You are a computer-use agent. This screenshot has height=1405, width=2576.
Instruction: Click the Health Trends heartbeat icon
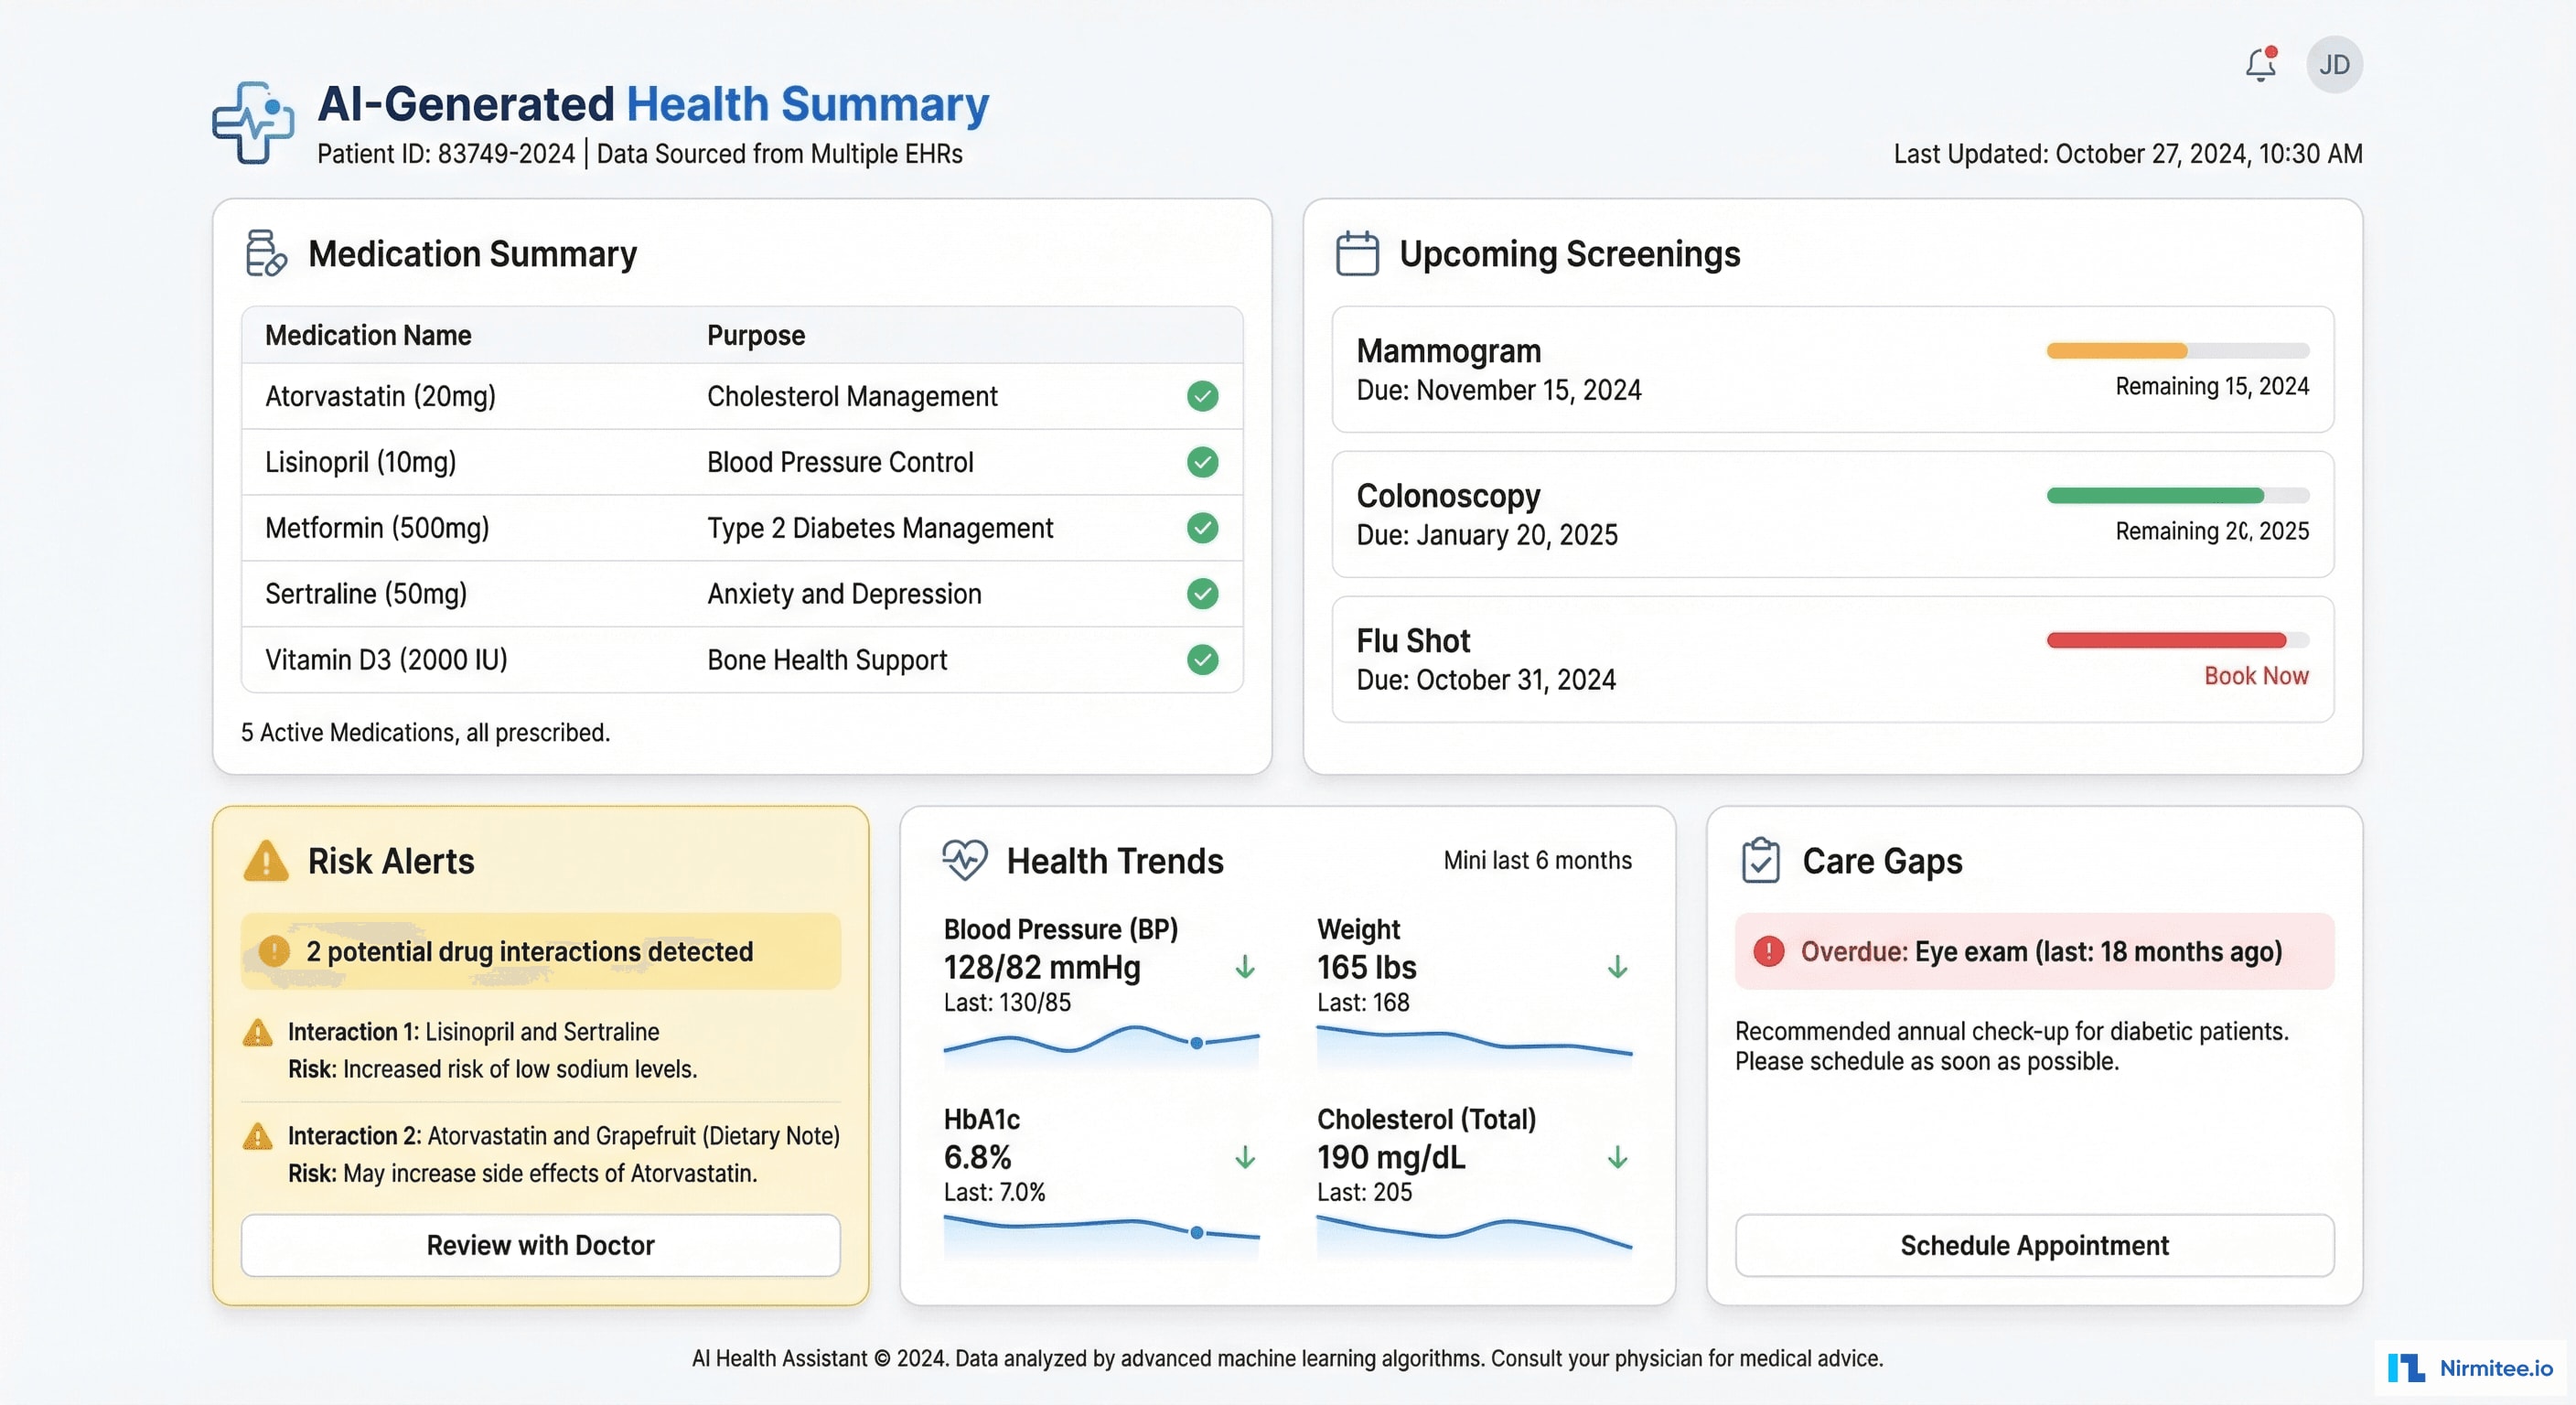(x=965, y=860)
